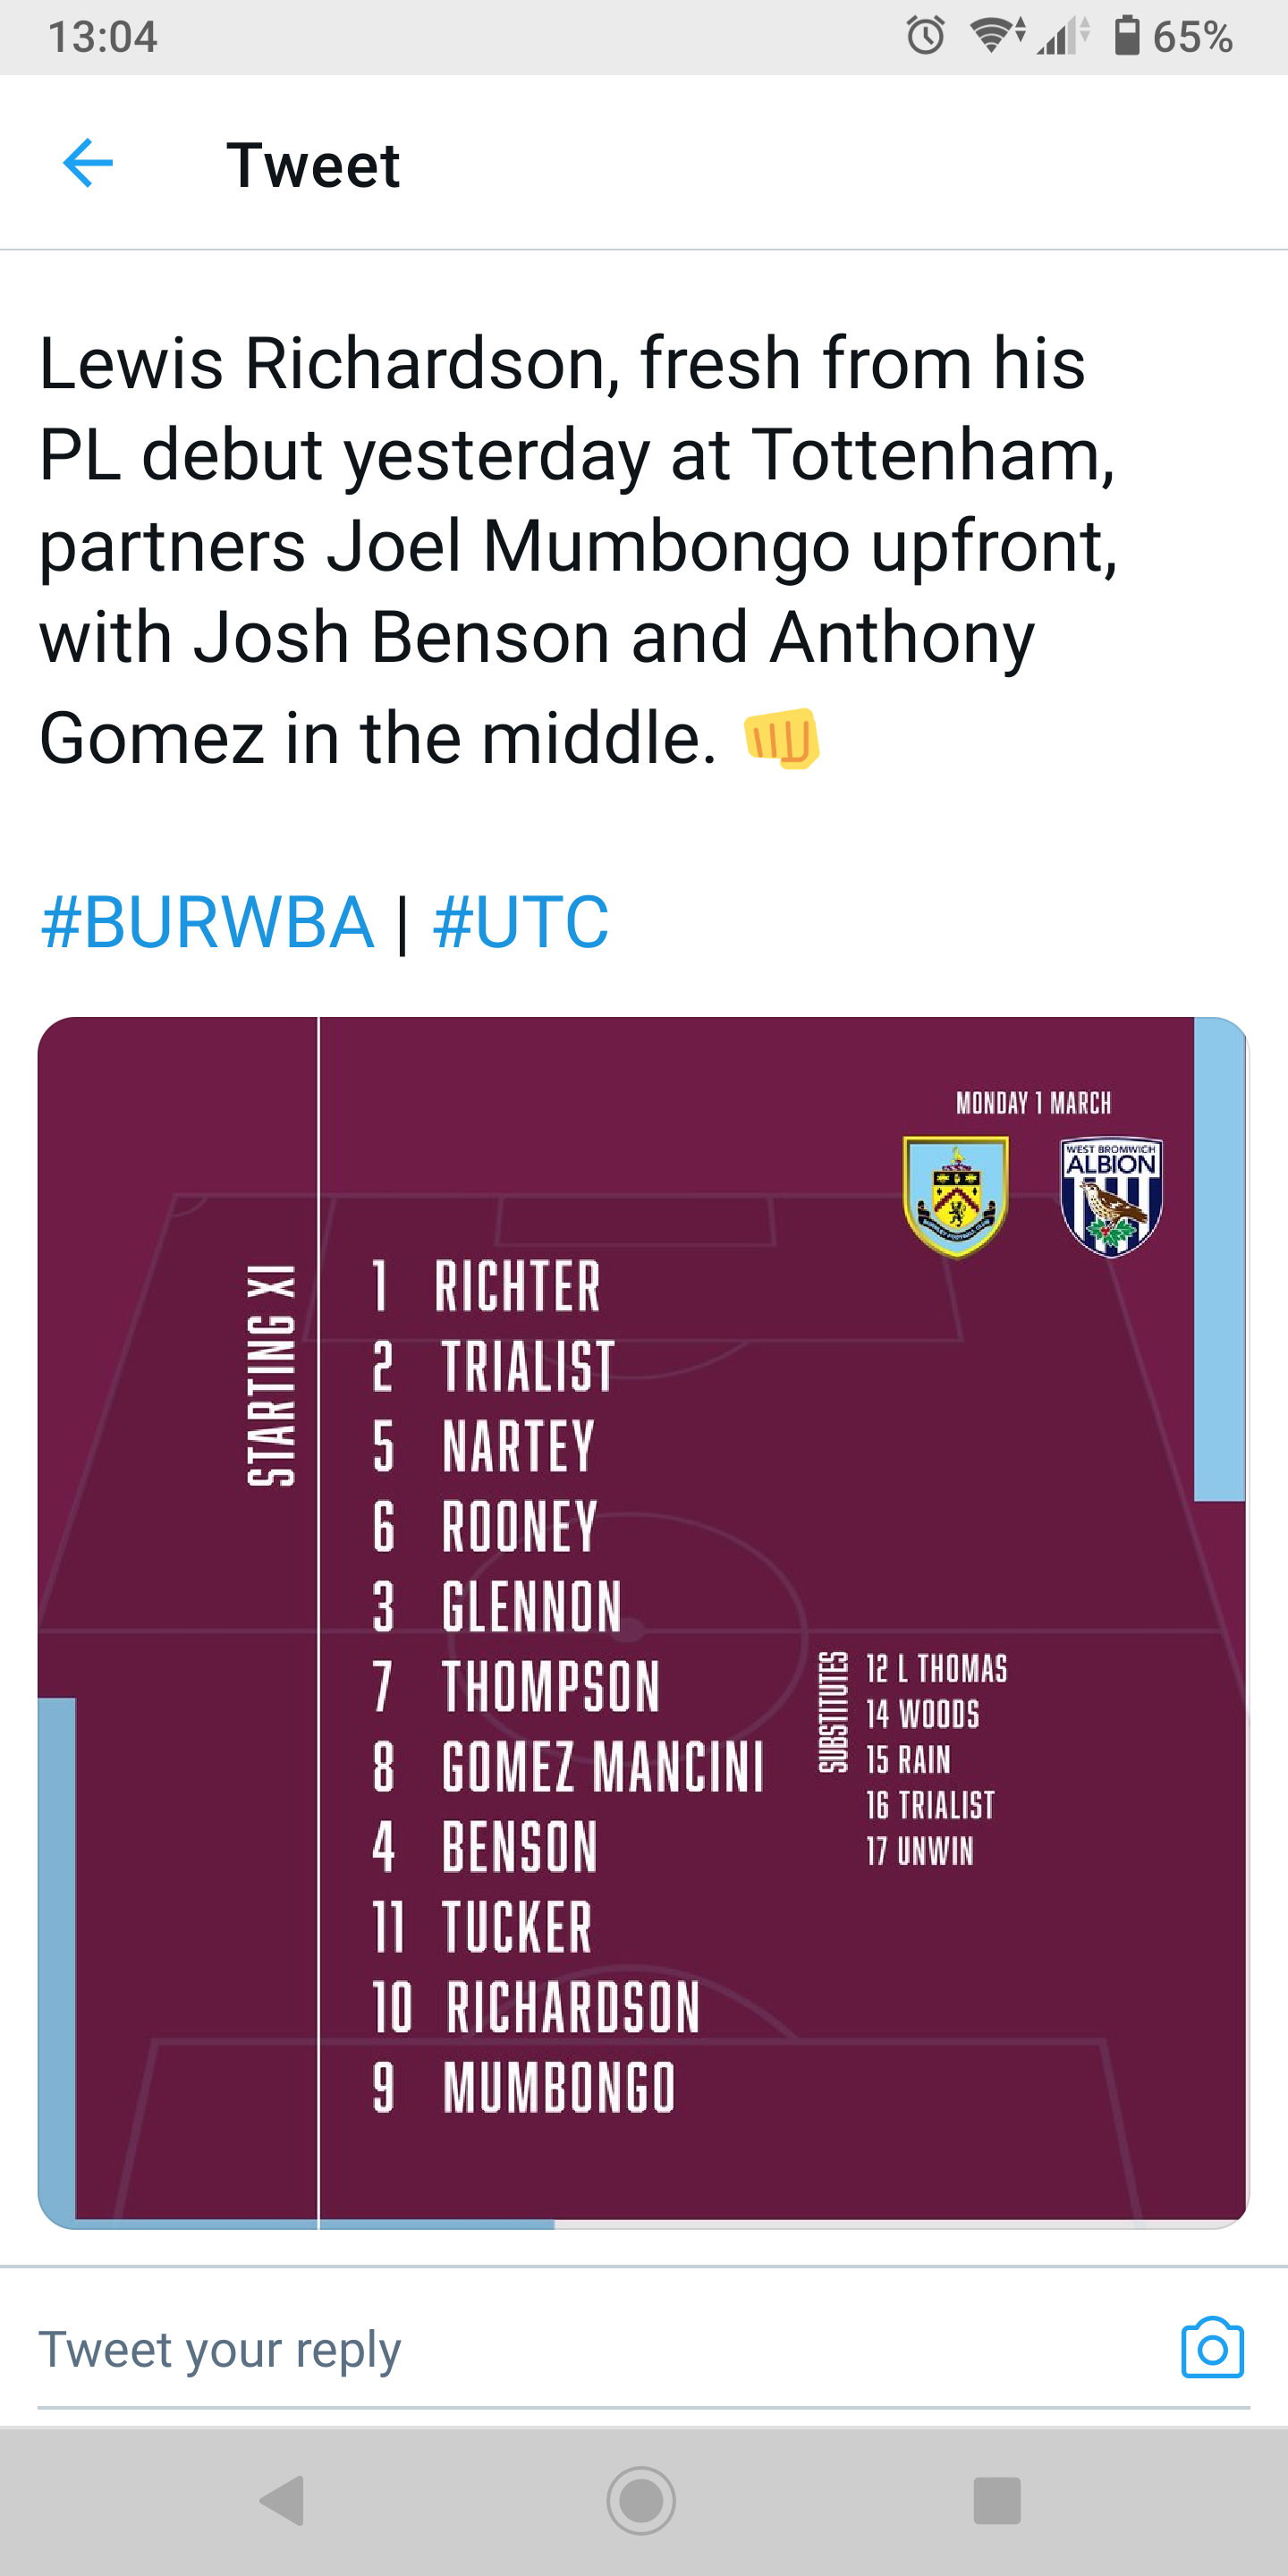Tap the West Bromwich Albion crest
The width and height of the screenshot is (1288, 2576).
(x=1111, y=1196)
